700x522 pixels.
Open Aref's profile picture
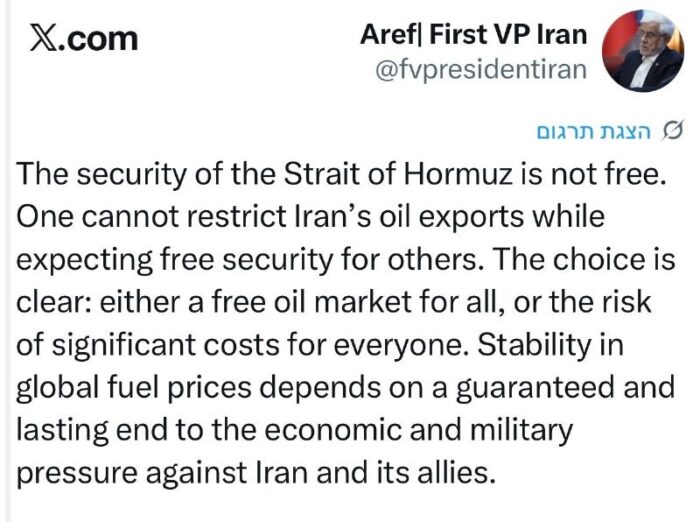pos(649,50)
